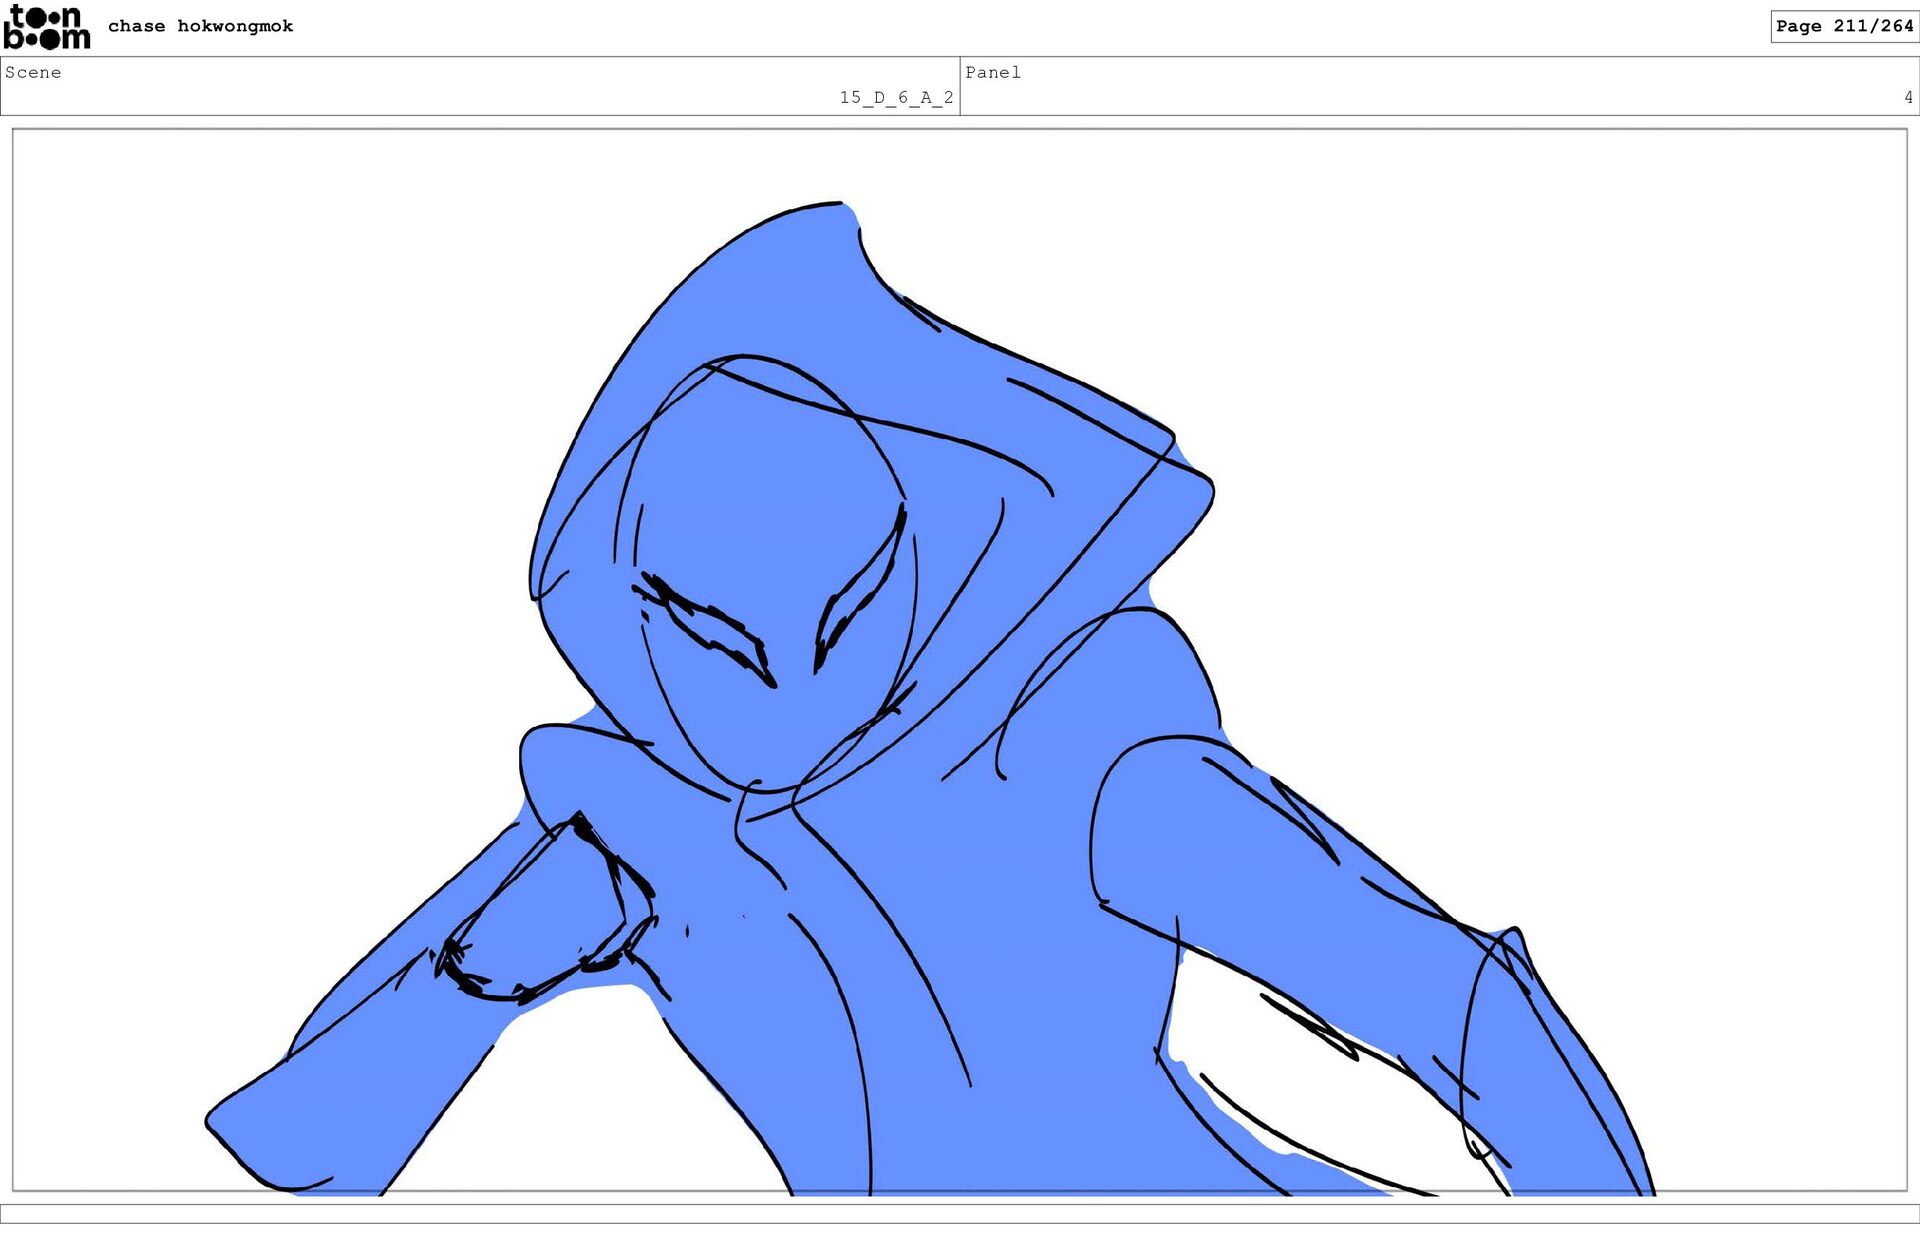Click the empty caption box below the panel
The width and height of the screenshot is (1920, 1242).
[960, 1213]
